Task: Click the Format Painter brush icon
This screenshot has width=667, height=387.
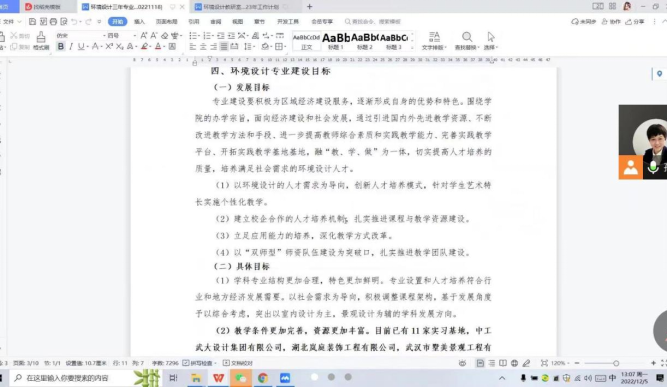Action: coord(41,40)
